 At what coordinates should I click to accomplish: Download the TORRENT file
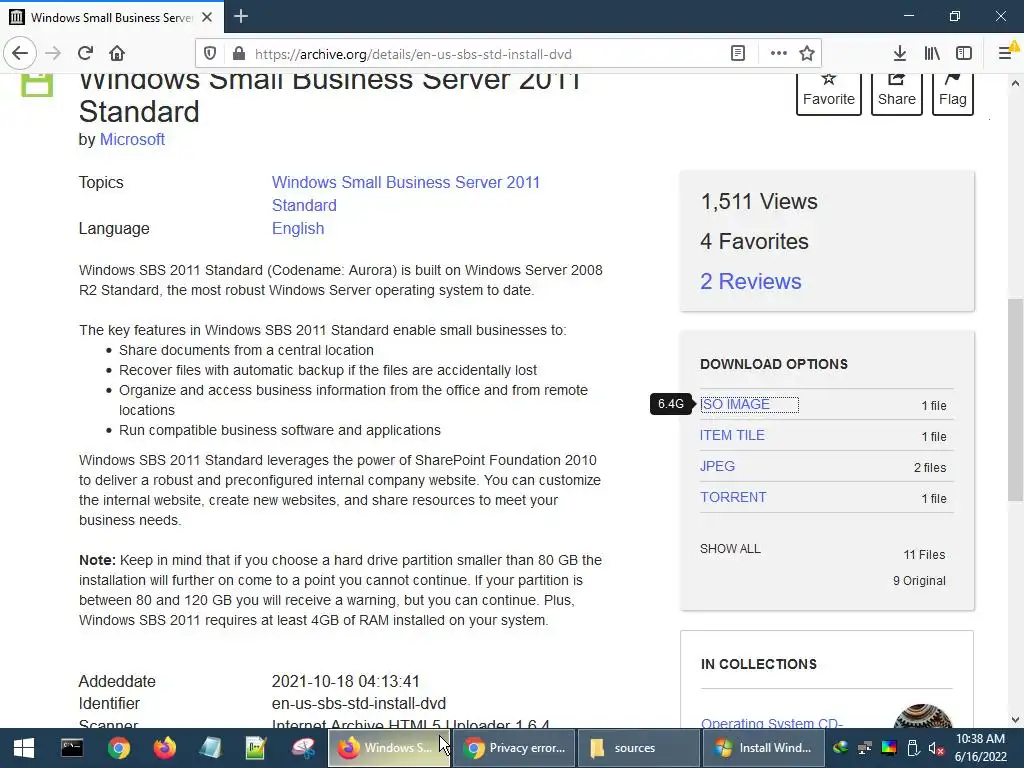[733, 497]
